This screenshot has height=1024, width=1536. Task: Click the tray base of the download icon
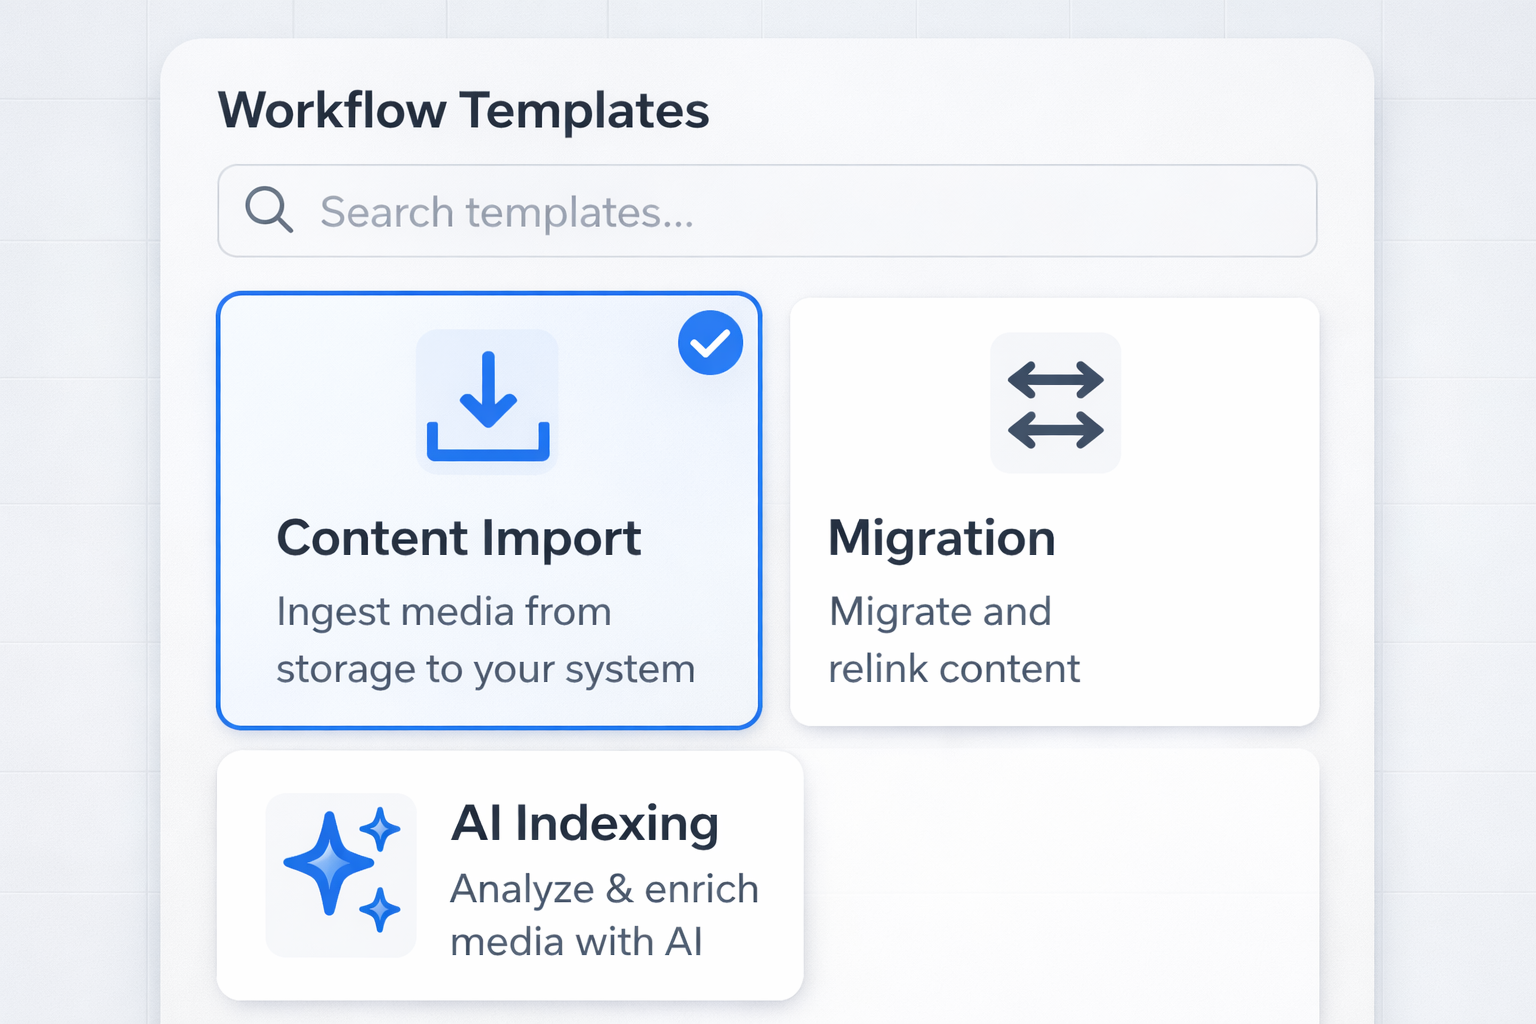tap(488, 450)
